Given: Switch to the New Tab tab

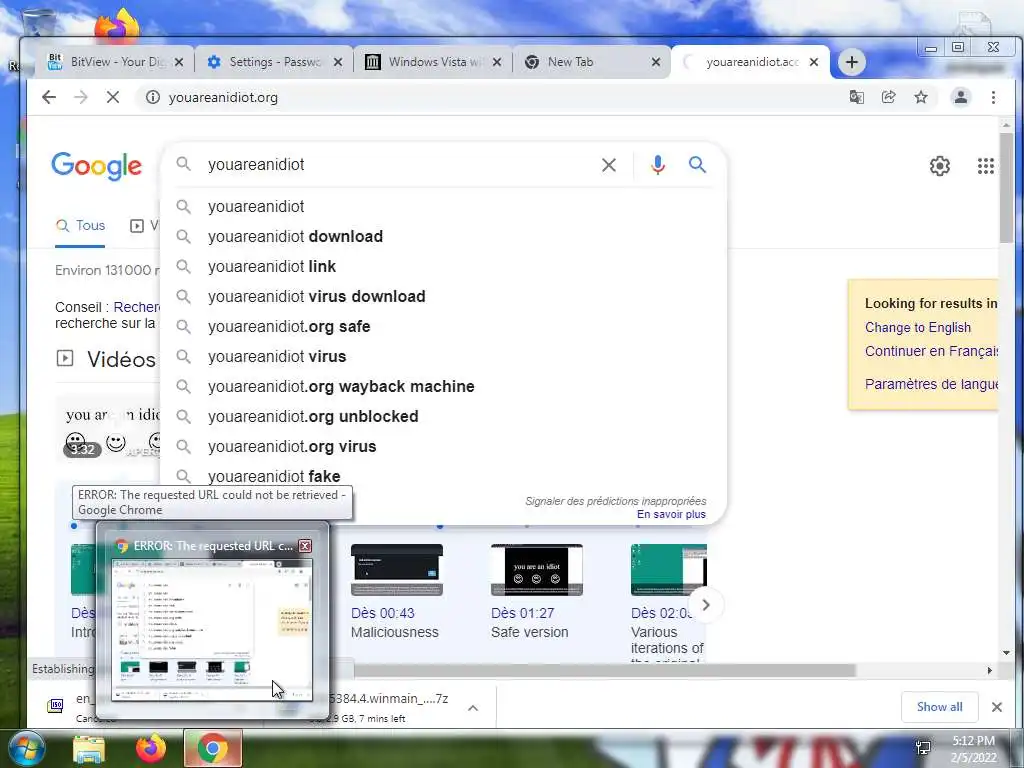Looking at the screenshot, I should point(592,62).
